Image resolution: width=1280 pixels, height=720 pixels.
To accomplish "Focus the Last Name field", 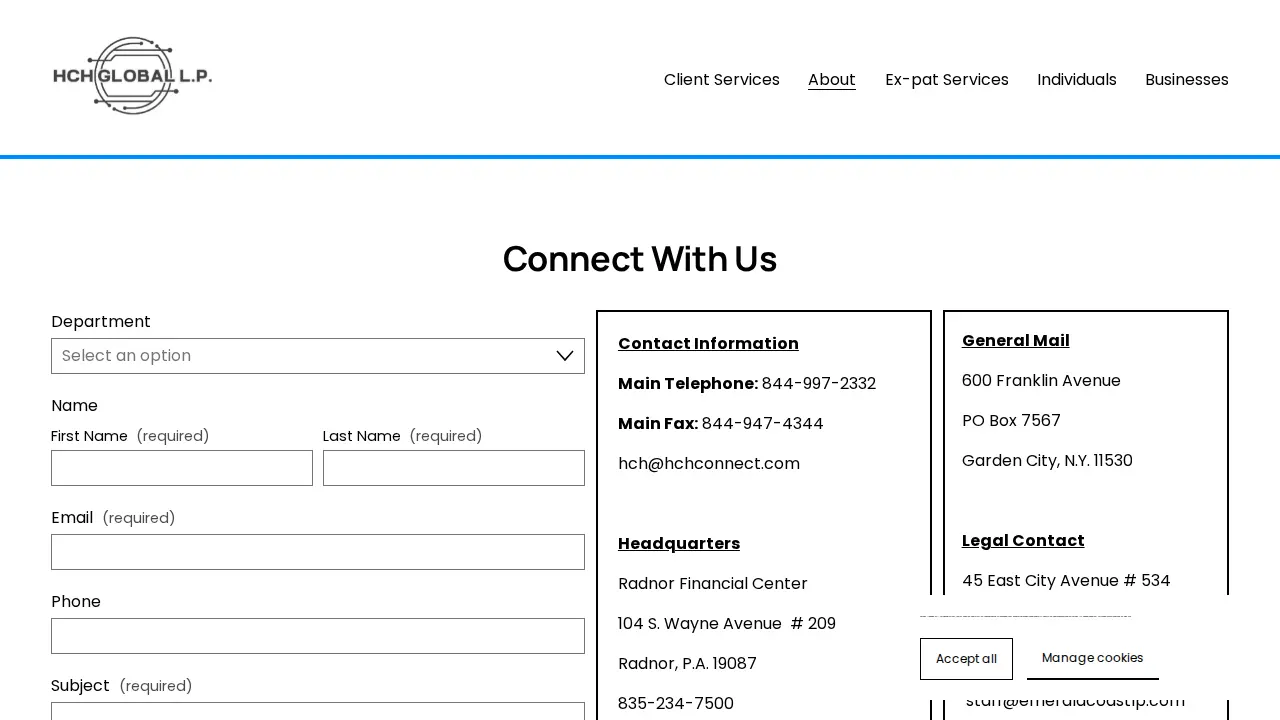I will 454,468.
